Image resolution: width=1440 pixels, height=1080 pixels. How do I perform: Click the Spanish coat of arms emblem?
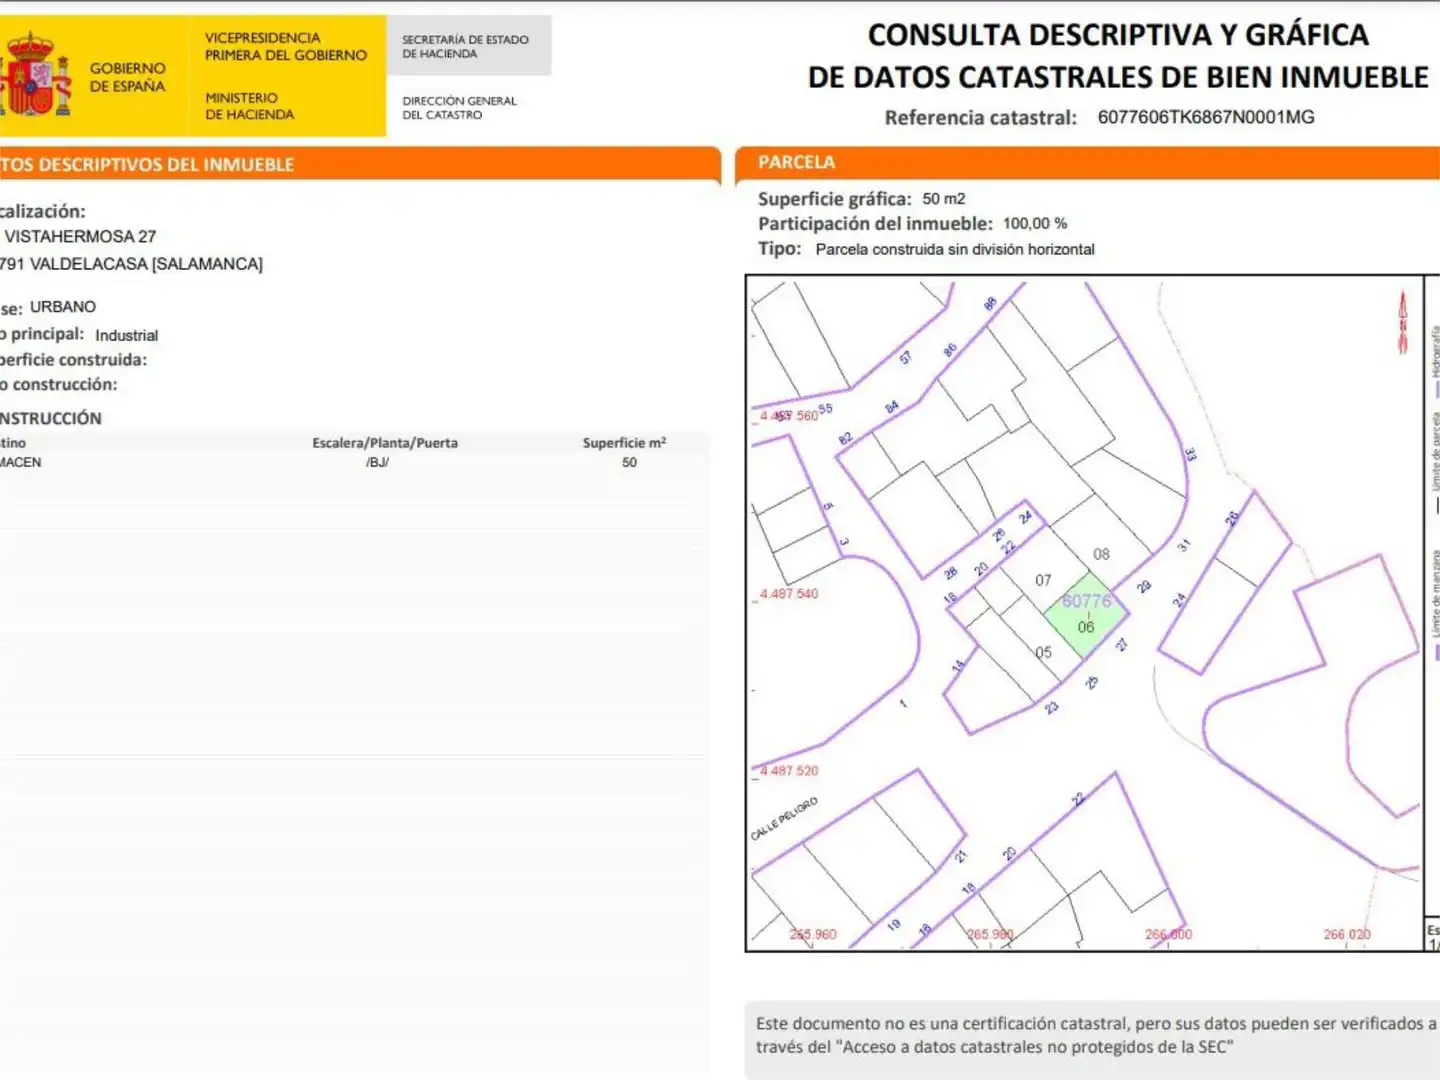[36, 75]
